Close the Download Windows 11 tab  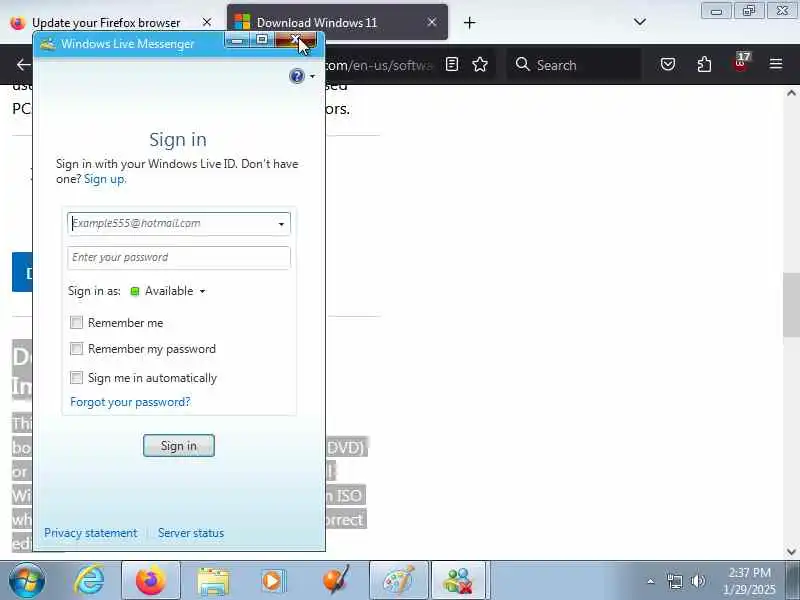(x=432, y=22)
